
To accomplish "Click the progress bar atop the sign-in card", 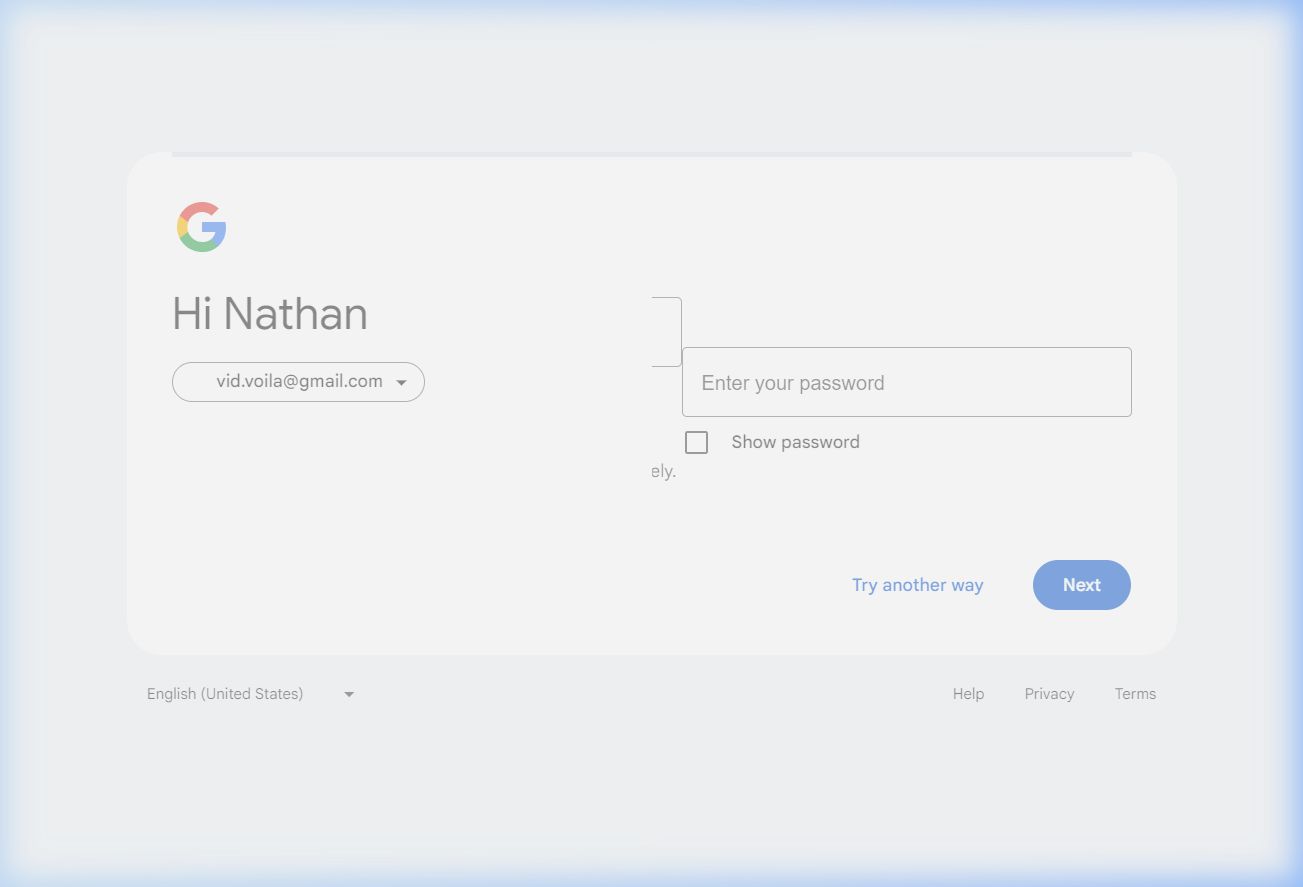I will [x=651, y=154].
